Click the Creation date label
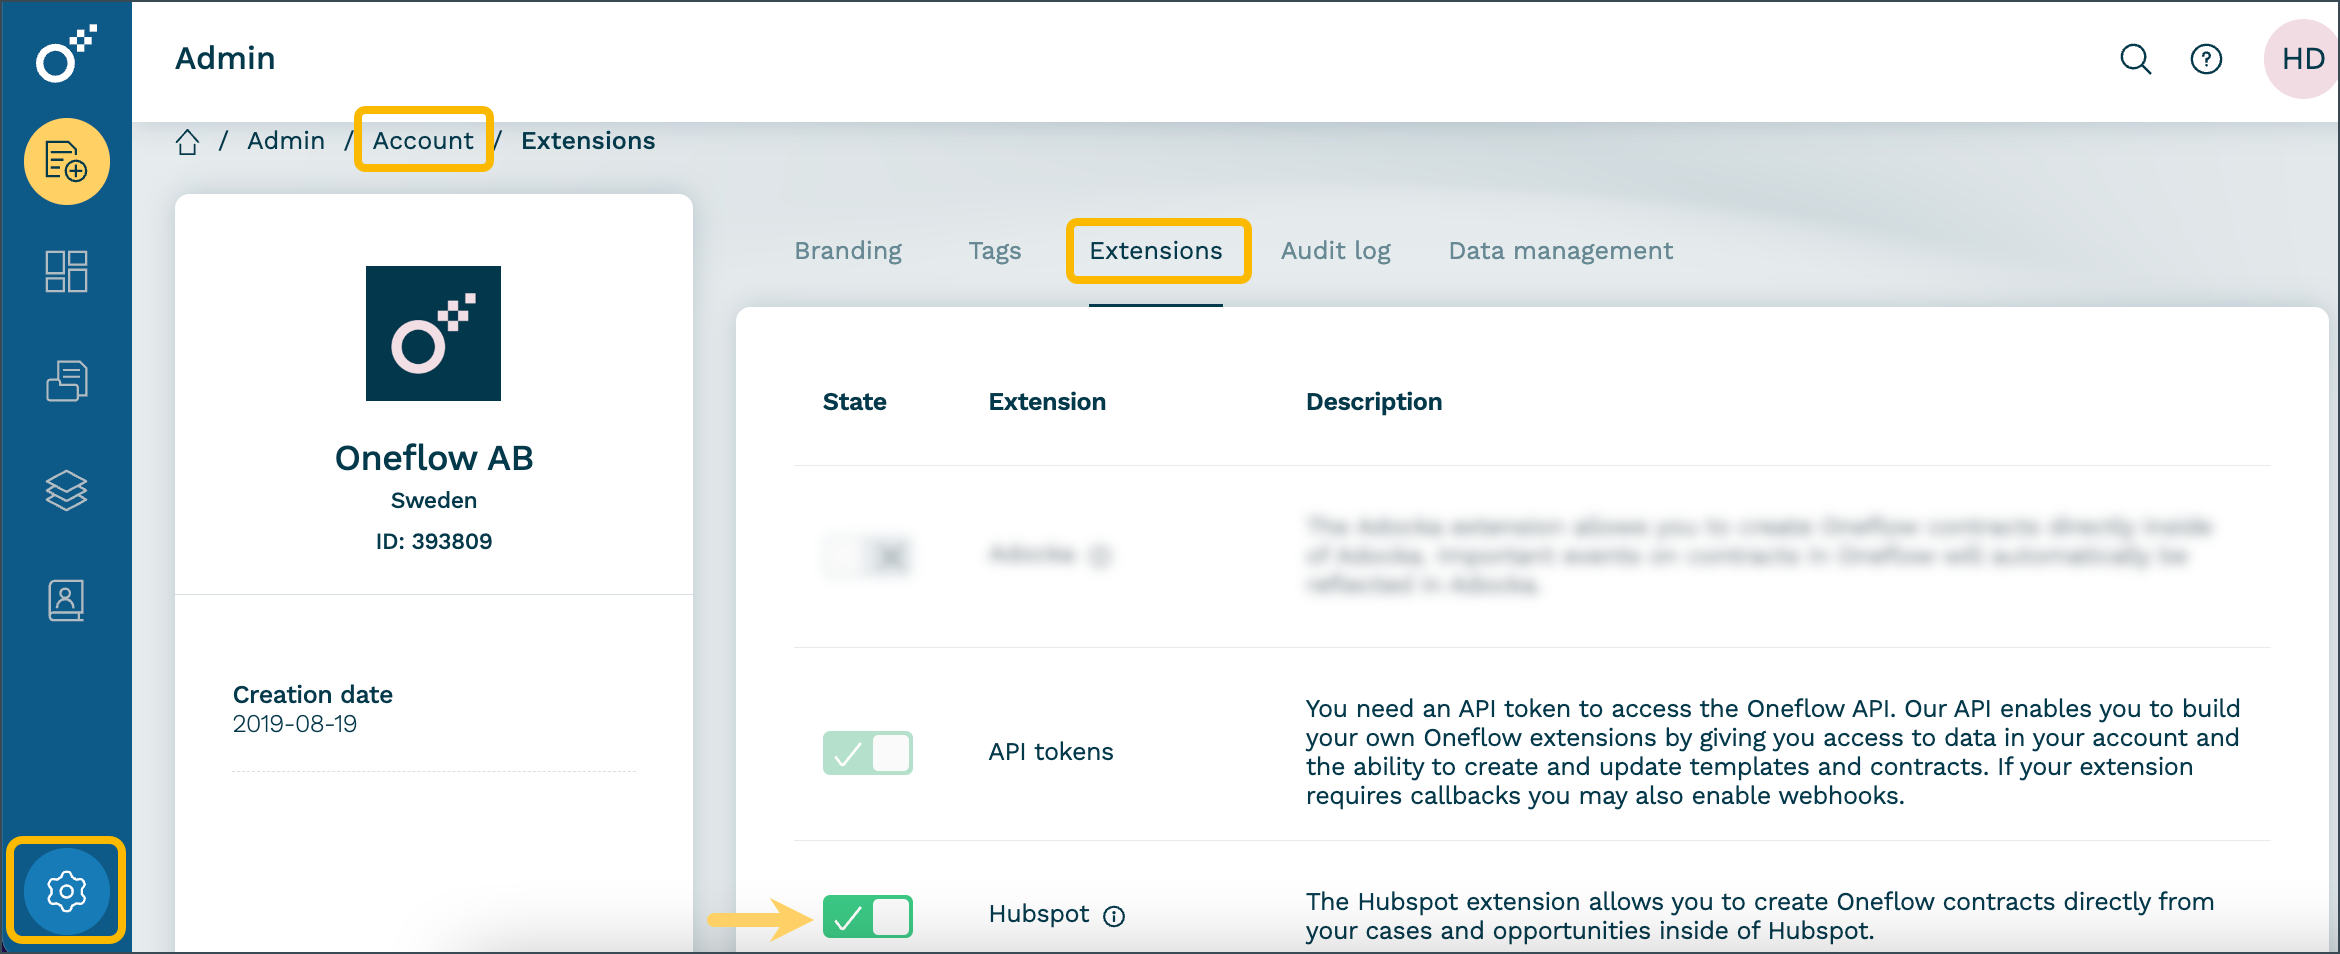Image resolution: width=2340 pixels, height=954 pixels. click(x=313, y=695)
